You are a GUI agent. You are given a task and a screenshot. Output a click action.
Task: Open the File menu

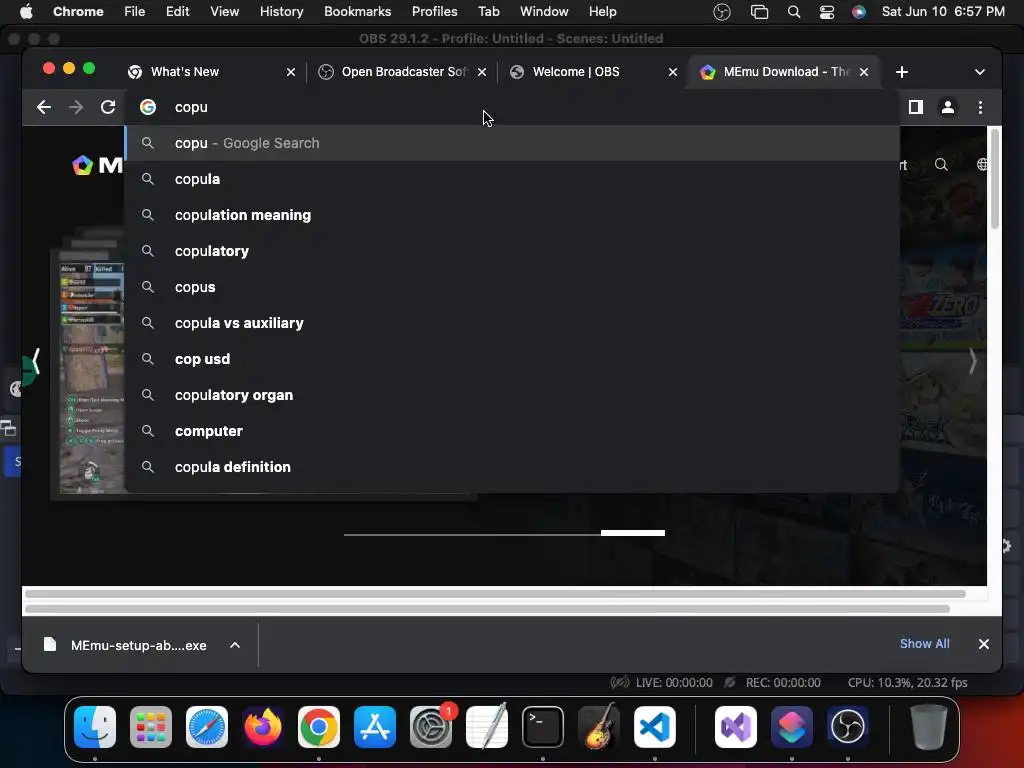pos(135,11)
